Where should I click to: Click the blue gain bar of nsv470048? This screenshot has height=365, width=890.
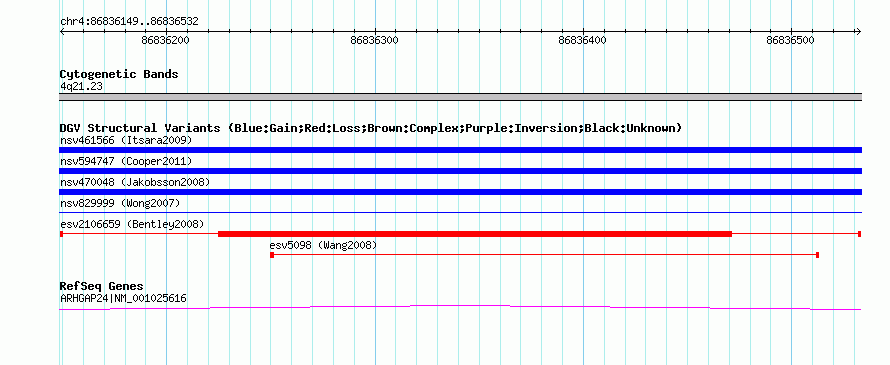(x=460, y=192)
